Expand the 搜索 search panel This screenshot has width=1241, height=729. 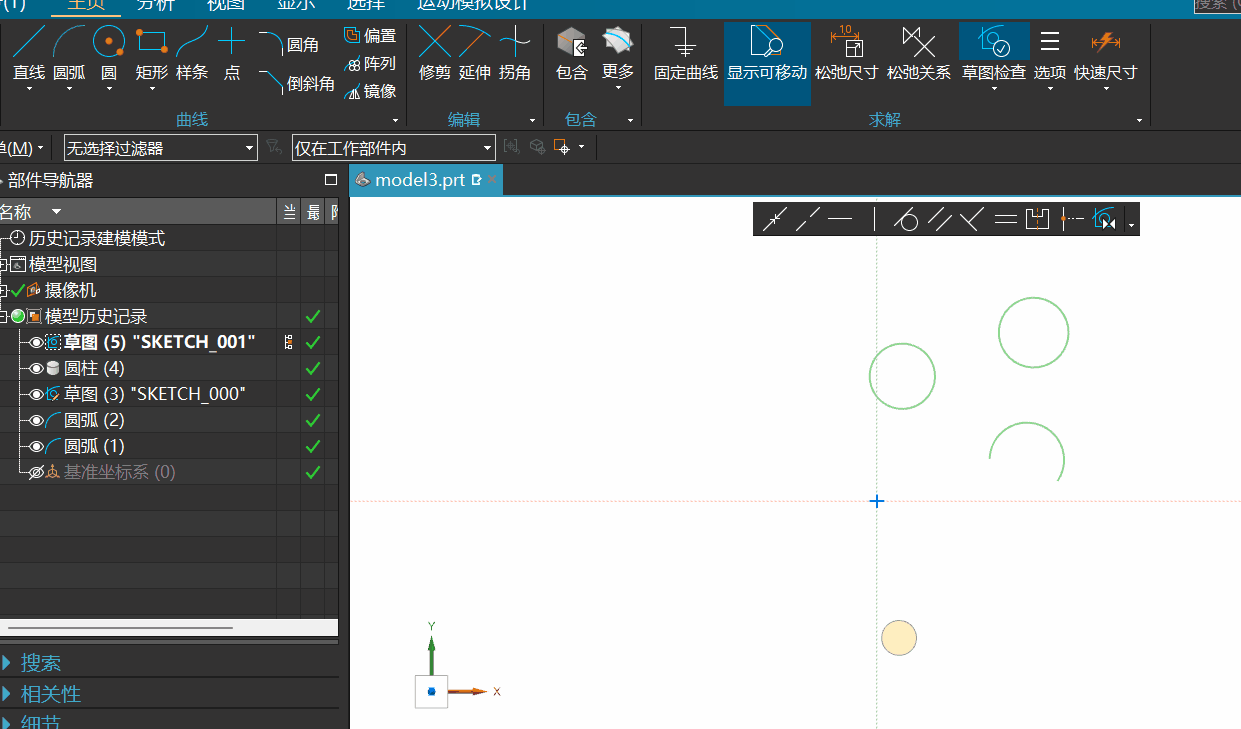[x=40, y=663]
